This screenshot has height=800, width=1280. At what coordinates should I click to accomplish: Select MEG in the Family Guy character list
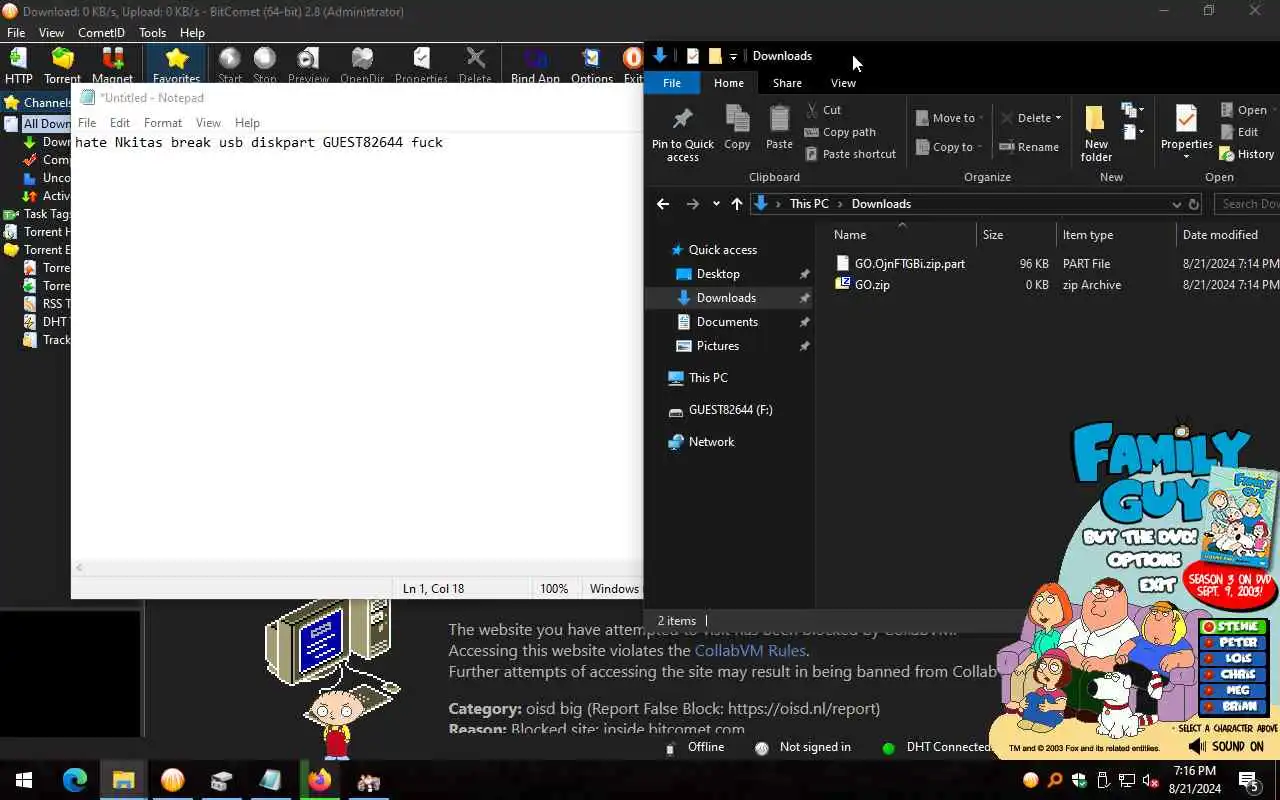pyautogui.click(x=1233, y=691)
